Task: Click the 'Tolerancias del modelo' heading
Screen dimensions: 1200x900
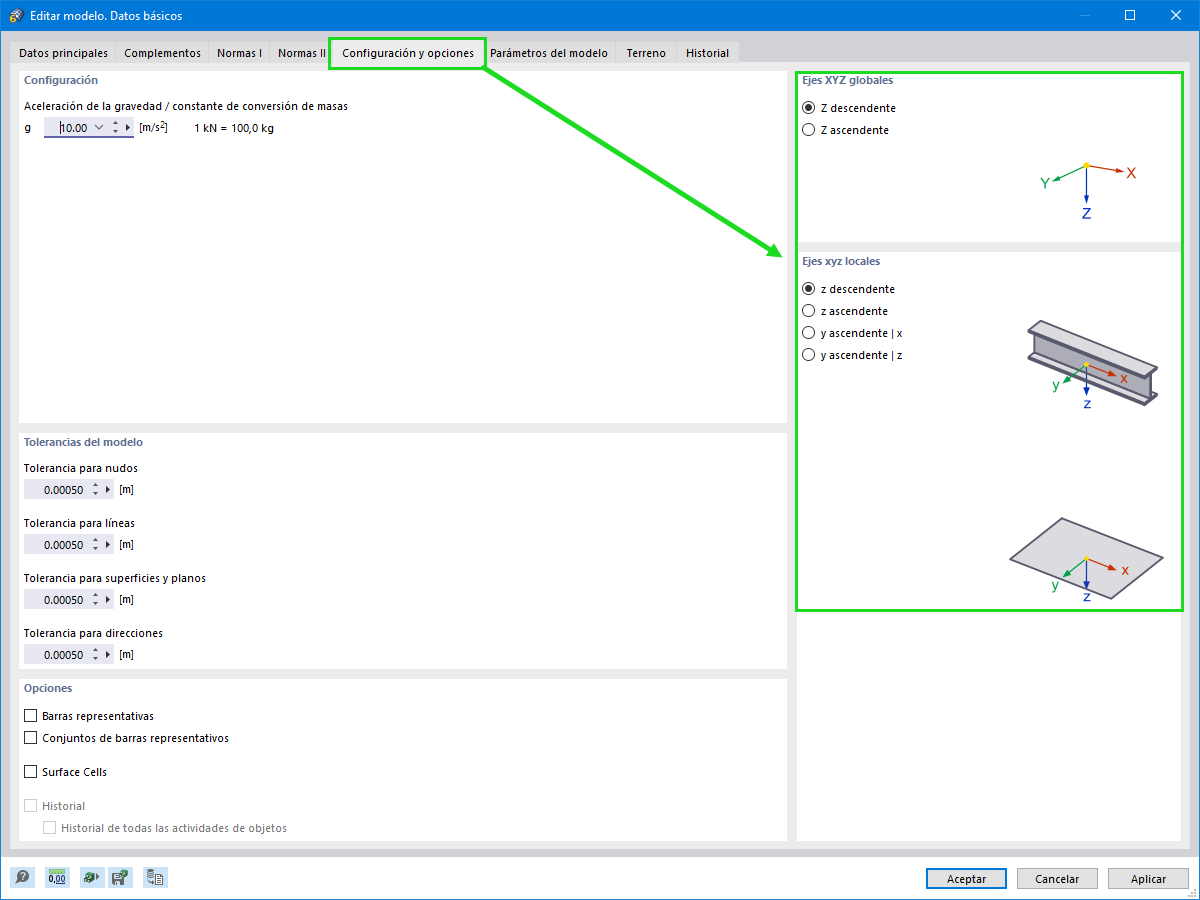Action: click(83, 442)
